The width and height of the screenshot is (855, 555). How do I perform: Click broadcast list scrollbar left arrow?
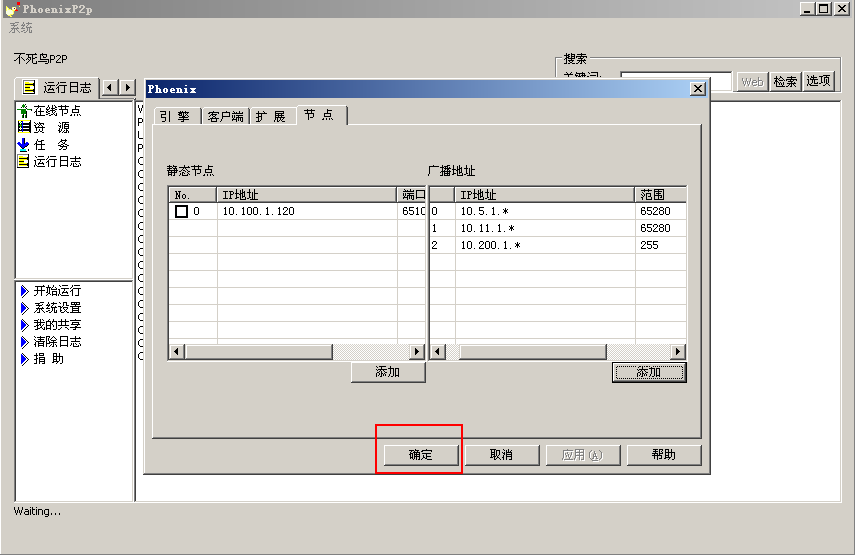(x=437, y=352)
